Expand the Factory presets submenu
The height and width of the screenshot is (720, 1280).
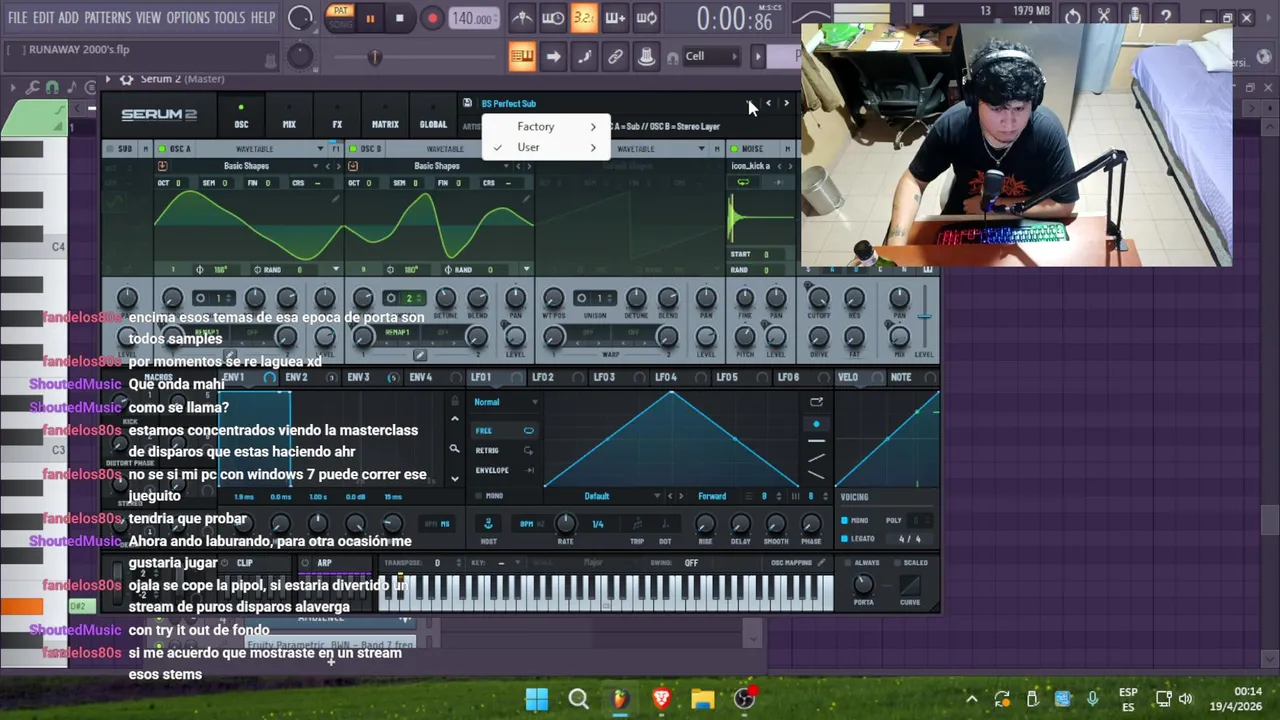545,126
